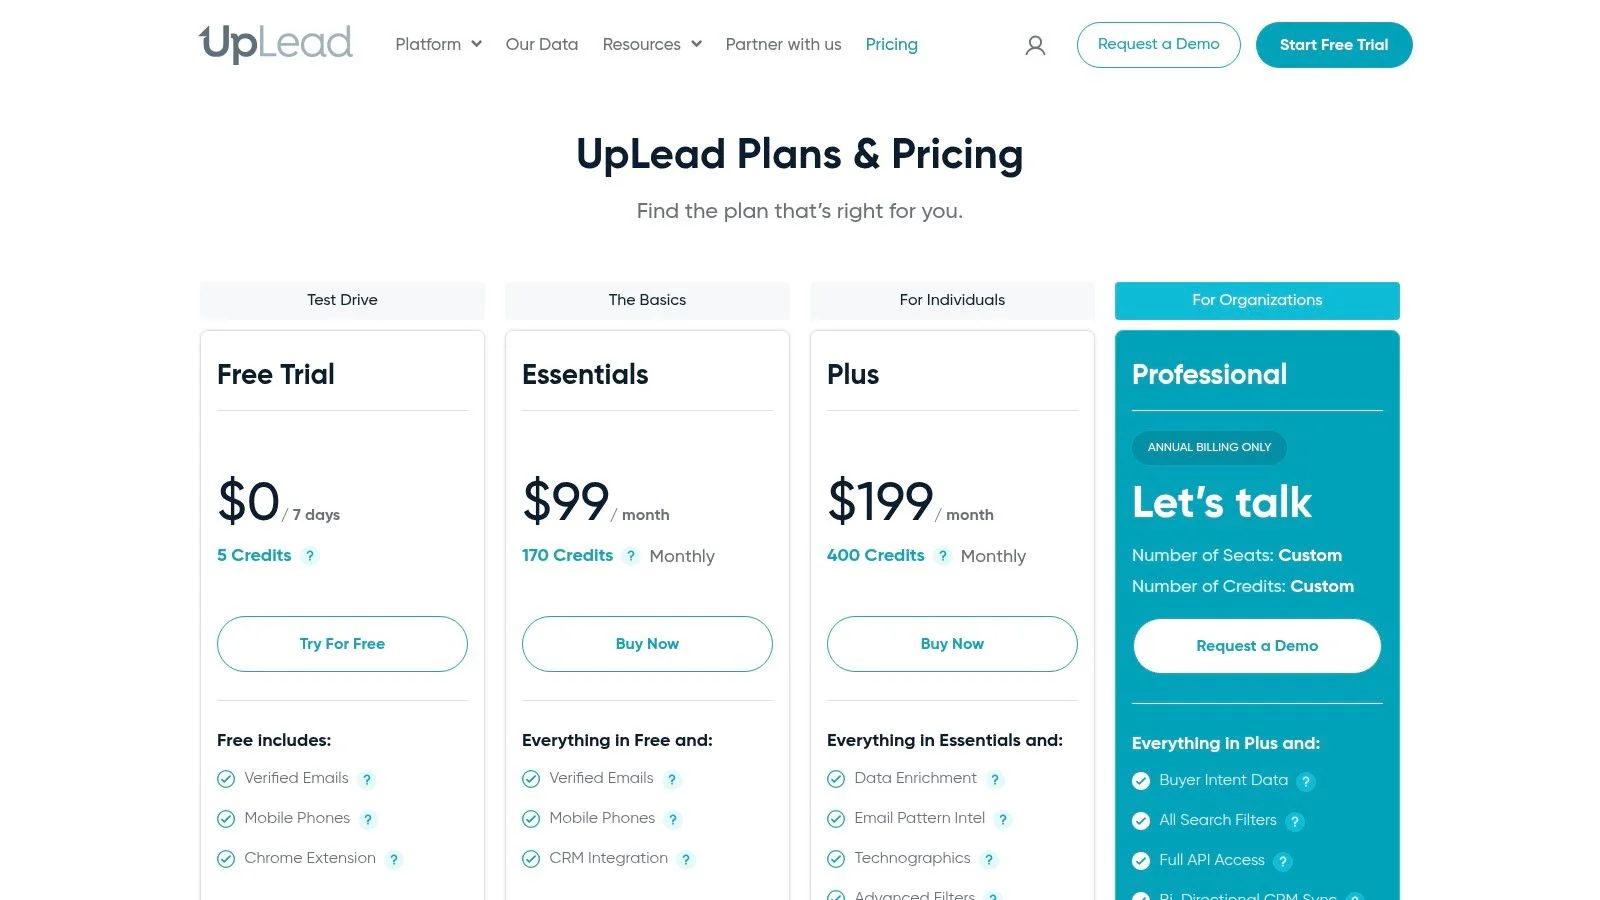
Task: Click help icon next to 5 Credits
Action: pyautogui.click(x=310, y=556)
